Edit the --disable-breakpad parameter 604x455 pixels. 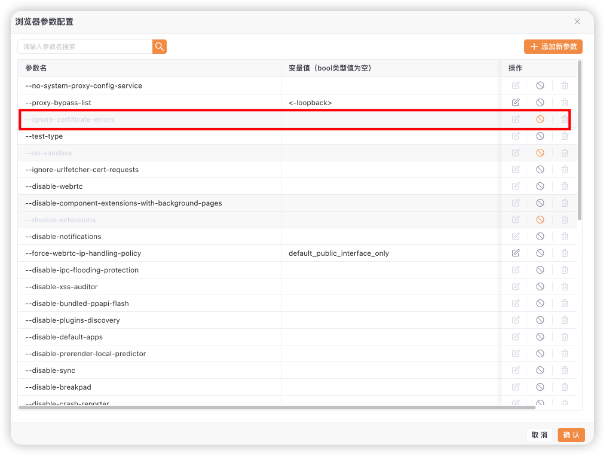515,387
